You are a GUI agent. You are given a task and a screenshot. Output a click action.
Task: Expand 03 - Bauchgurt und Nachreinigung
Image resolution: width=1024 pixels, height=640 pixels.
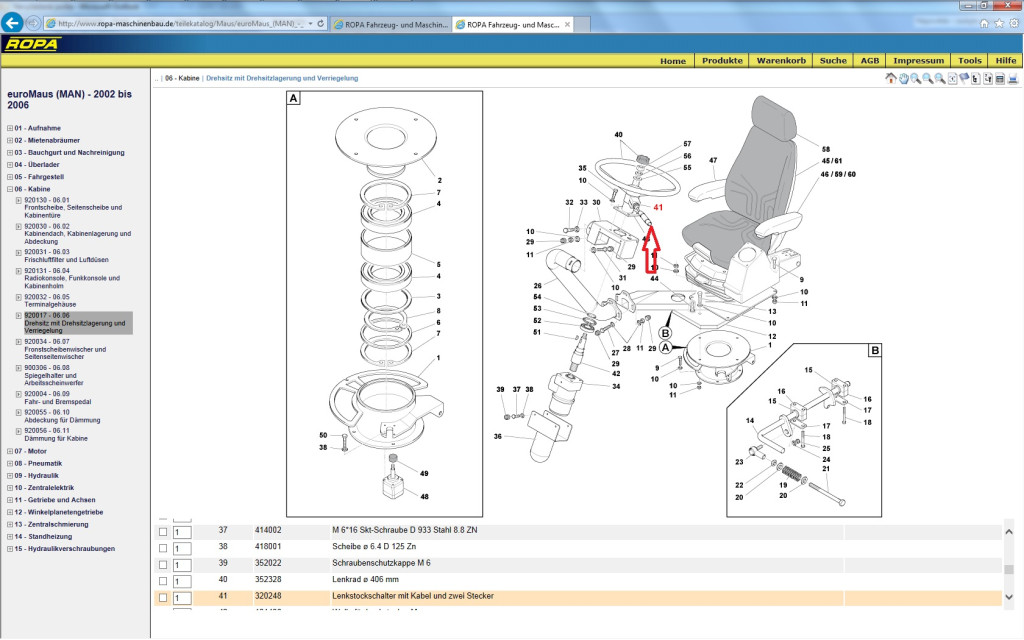pos(10,152)
